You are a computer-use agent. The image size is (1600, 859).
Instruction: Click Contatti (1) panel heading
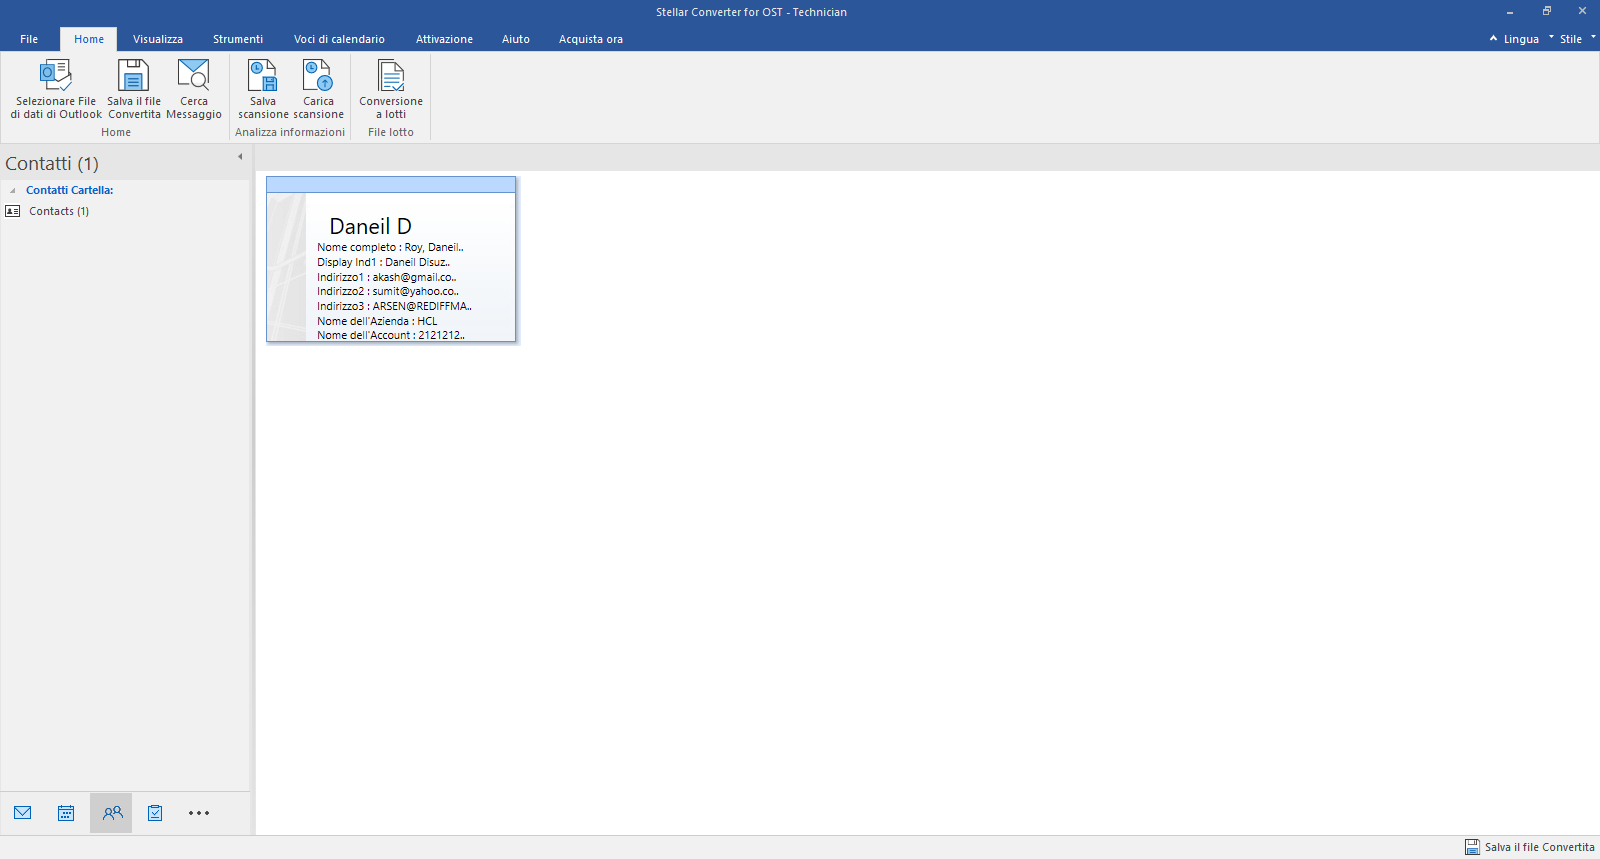click(52, 163)
